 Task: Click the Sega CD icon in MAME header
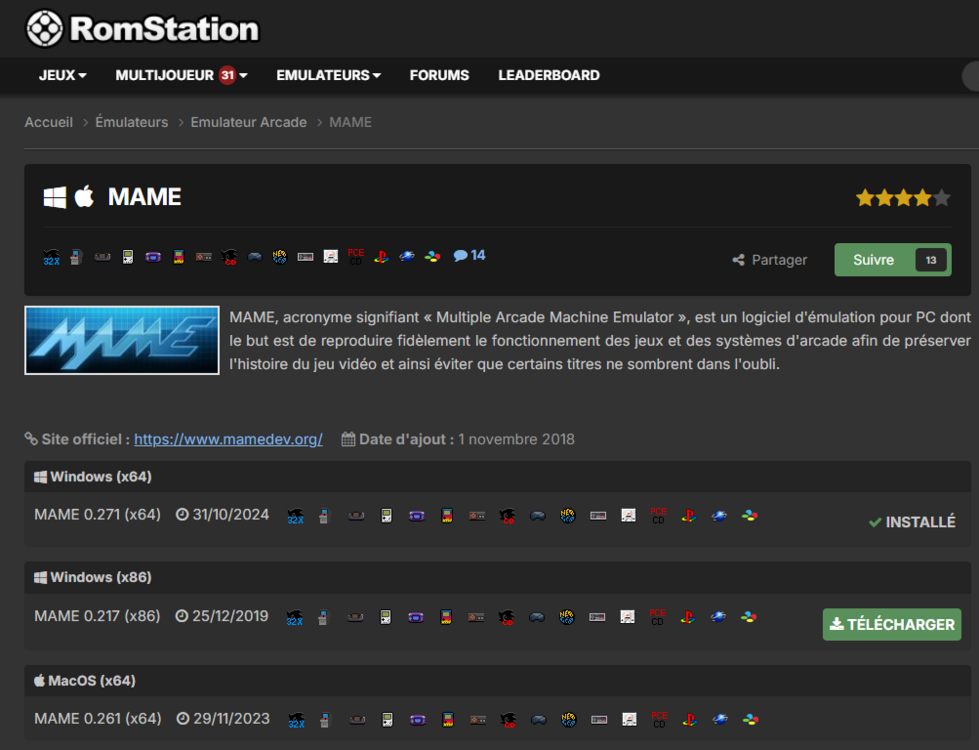pyautogui.click(x=229, y=257)
